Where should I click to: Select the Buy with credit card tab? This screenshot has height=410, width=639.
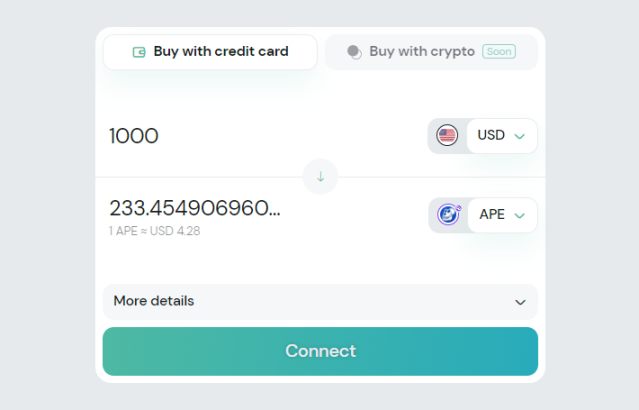[x=210, y=52]
